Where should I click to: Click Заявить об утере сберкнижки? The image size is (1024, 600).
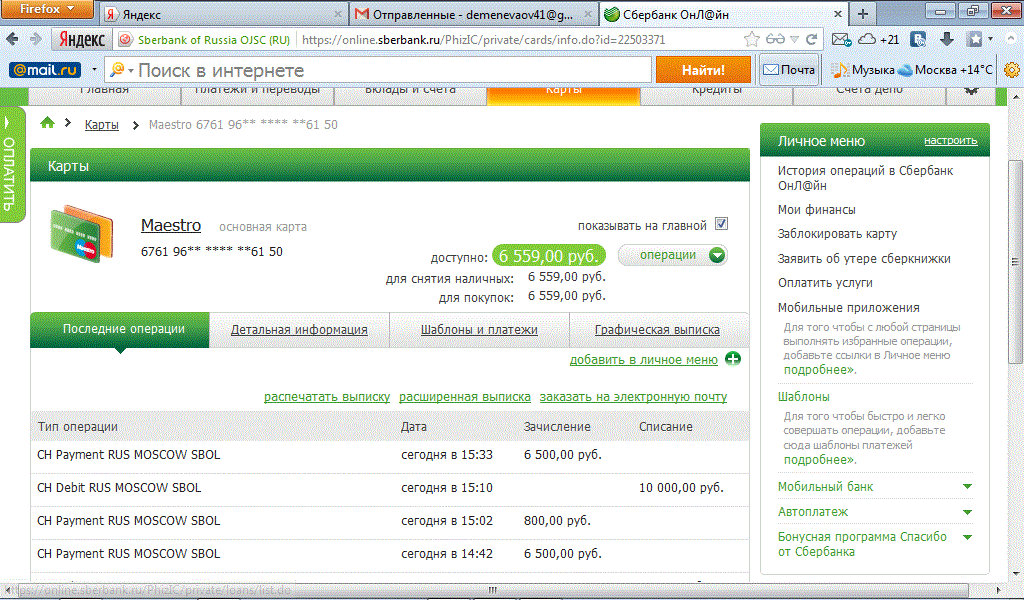point(864,259)
